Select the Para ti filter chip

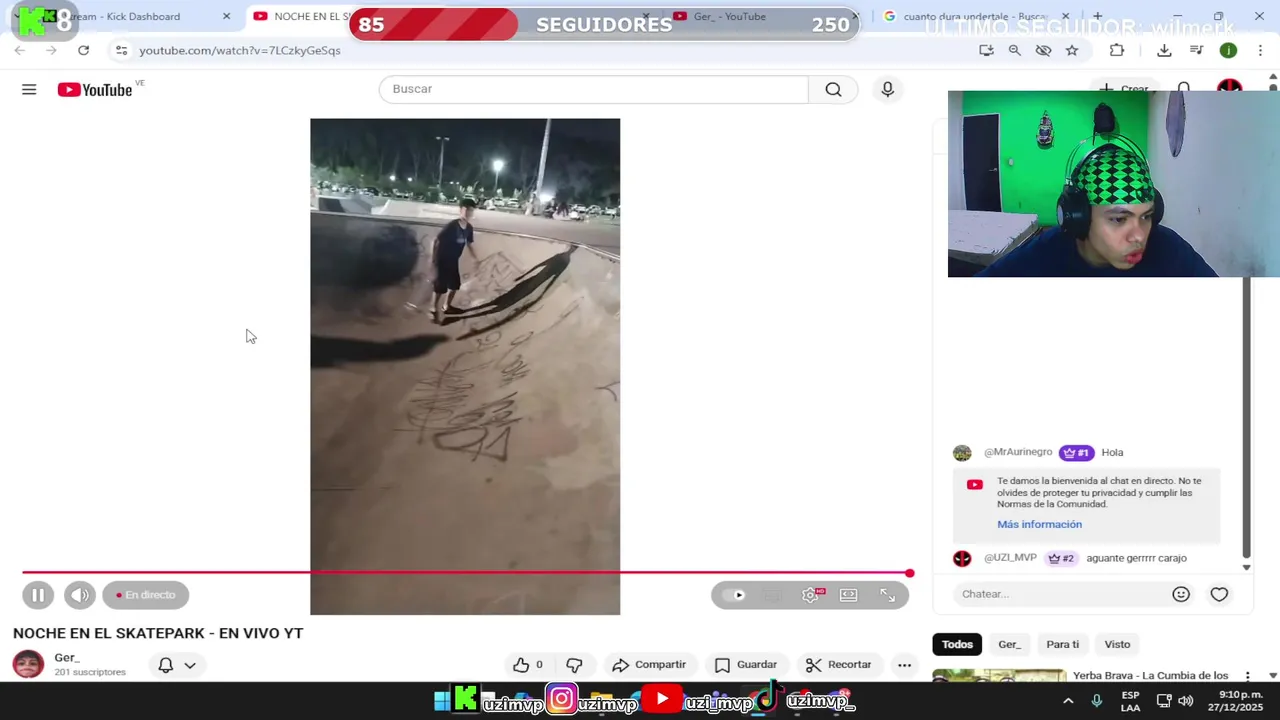(x=1063, y=644)
